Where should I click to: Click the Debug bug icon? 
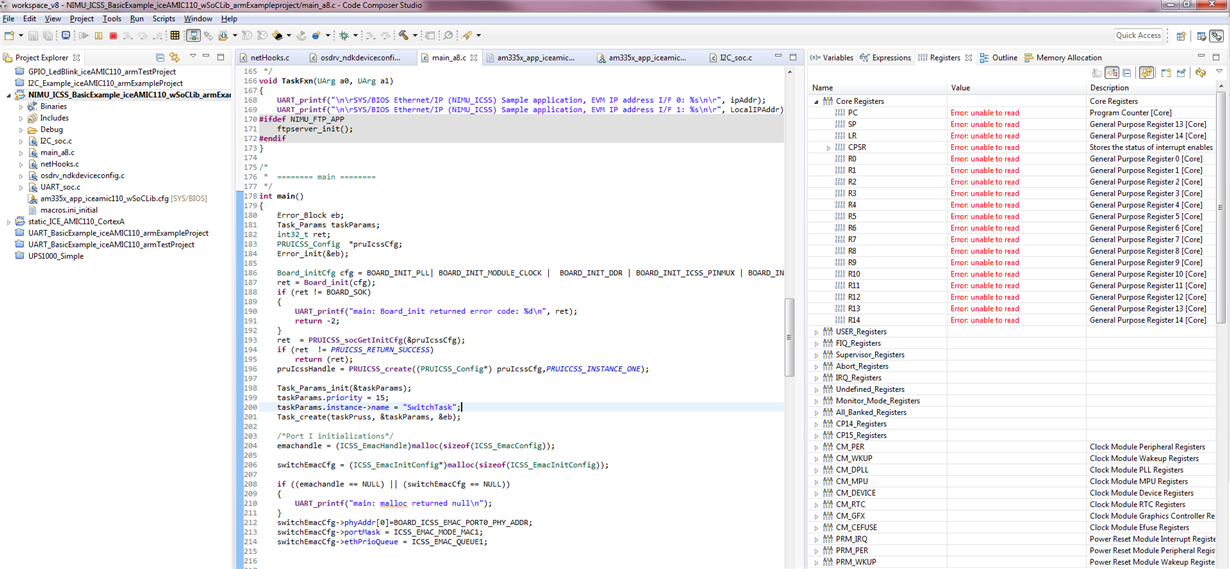(x=343, y=36)
